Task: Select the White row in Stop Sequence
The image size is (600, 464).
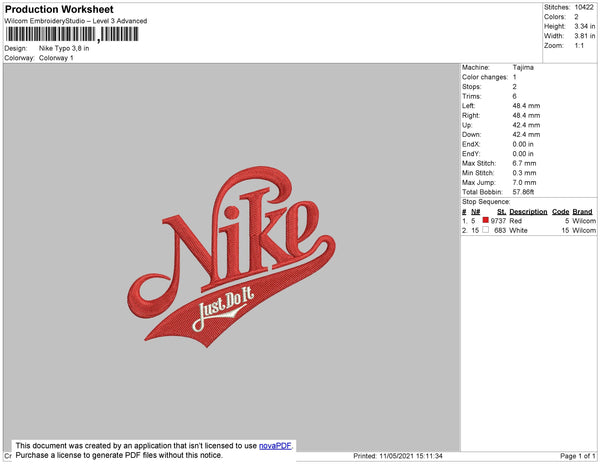Action: click(528, 230)
